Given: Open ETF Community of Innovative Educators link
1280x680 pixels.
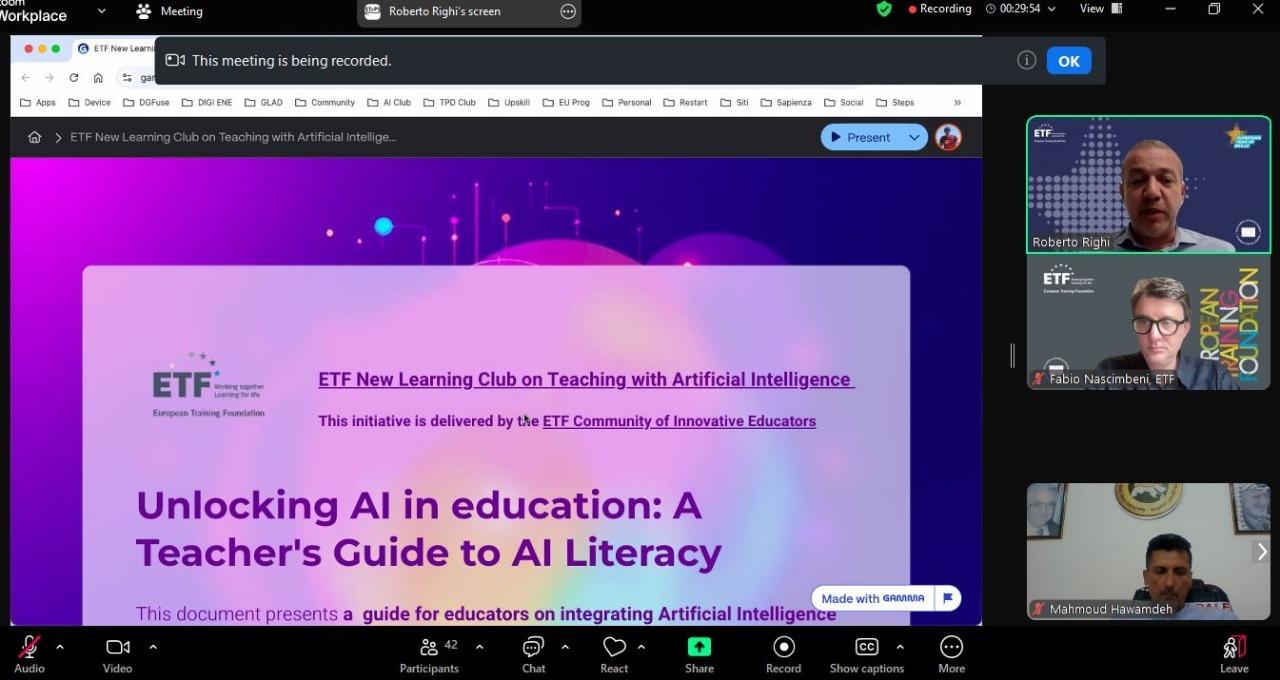Looking at the screenshot, I should point(679,421).
